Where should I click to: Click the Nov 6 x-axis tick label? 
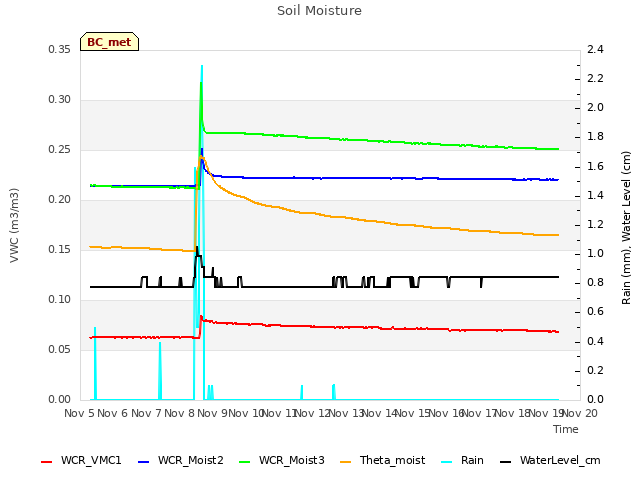tap(113, 413)
